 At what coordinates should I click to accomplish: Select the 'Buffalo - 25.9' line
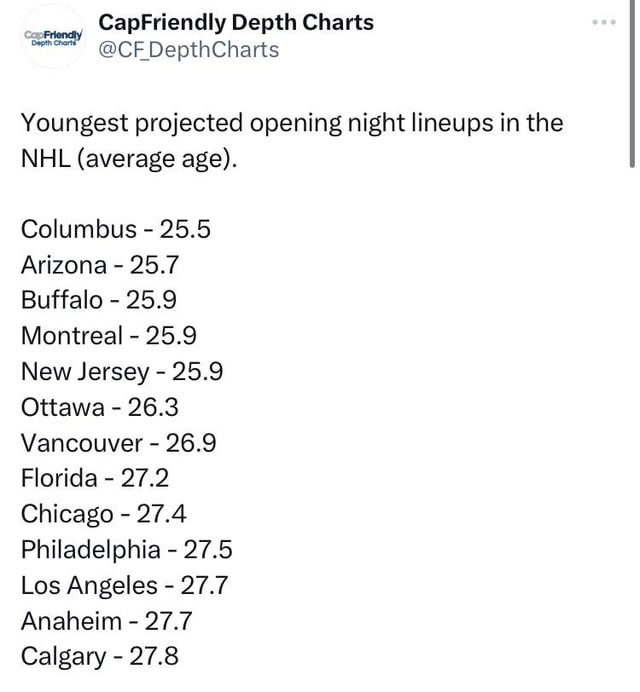click(x=102, y=300)
